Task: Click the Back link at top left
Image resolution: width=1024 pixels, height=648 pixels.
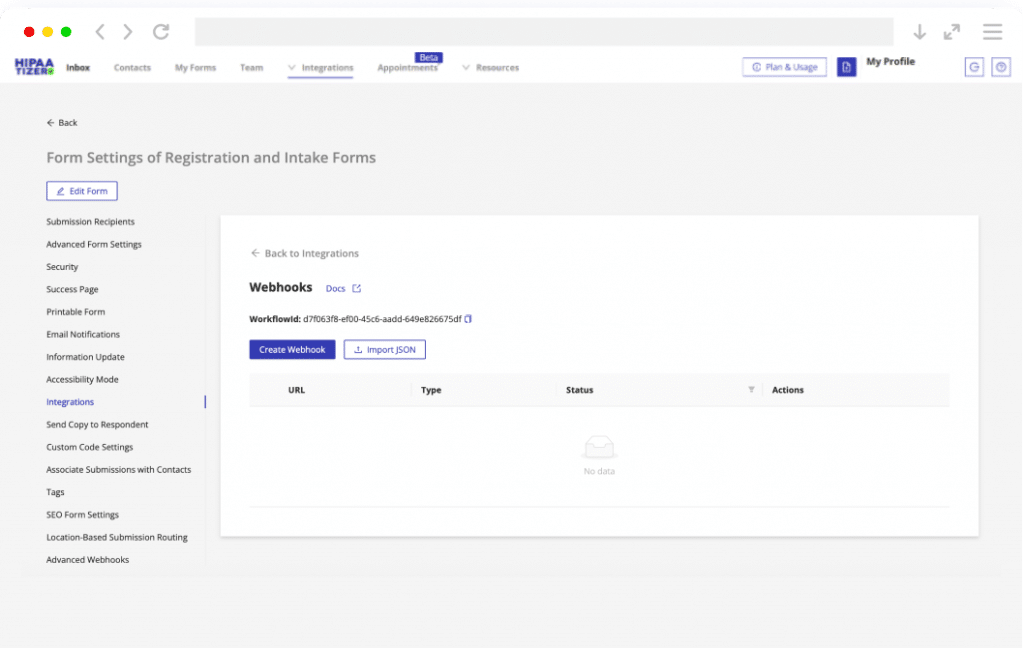Action: 62,123
